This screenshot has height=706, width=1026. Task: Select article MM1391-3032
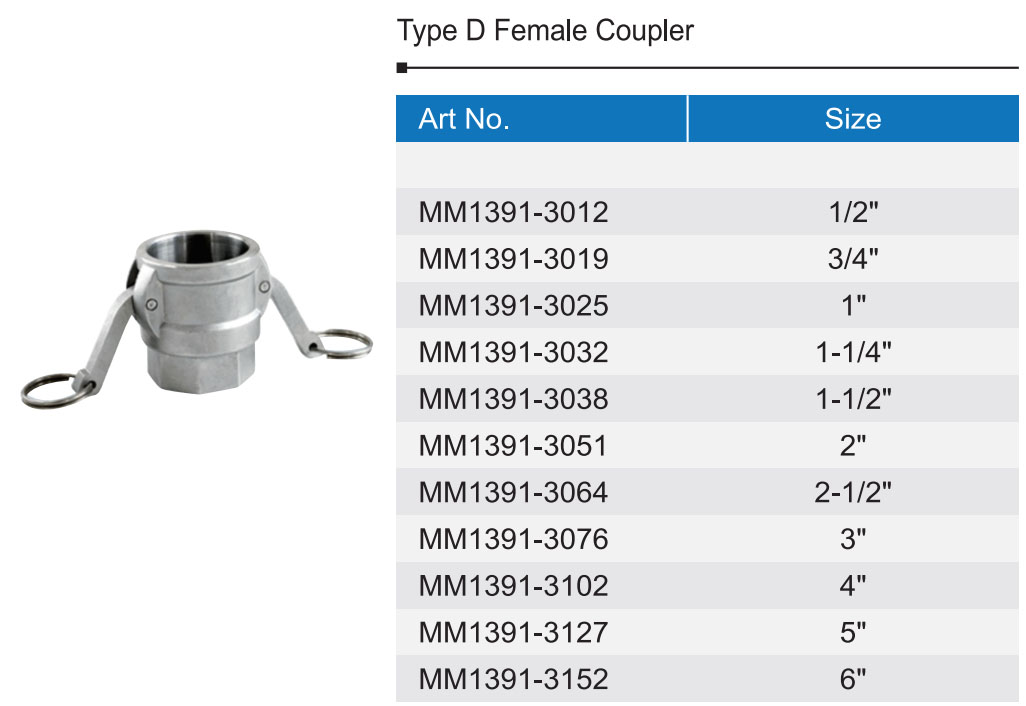pyautogui.click(x=513, y=352)
